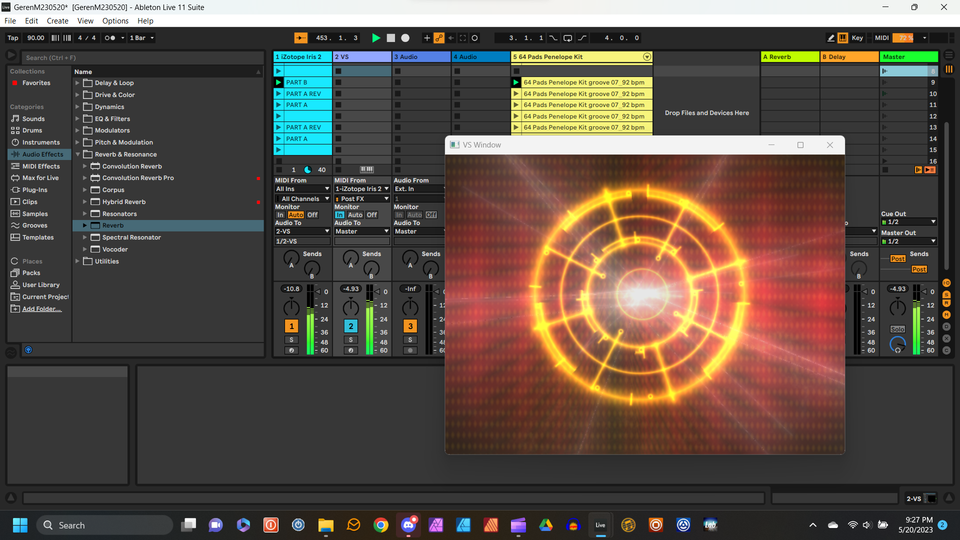Select Instruments category in browser
This screenshot has height=540, width=960.
(x=40, y=142)
